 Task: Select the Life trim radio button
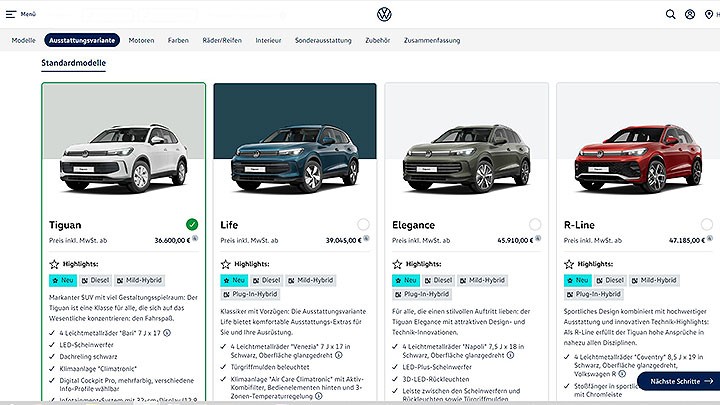click(x=363, y=225)
